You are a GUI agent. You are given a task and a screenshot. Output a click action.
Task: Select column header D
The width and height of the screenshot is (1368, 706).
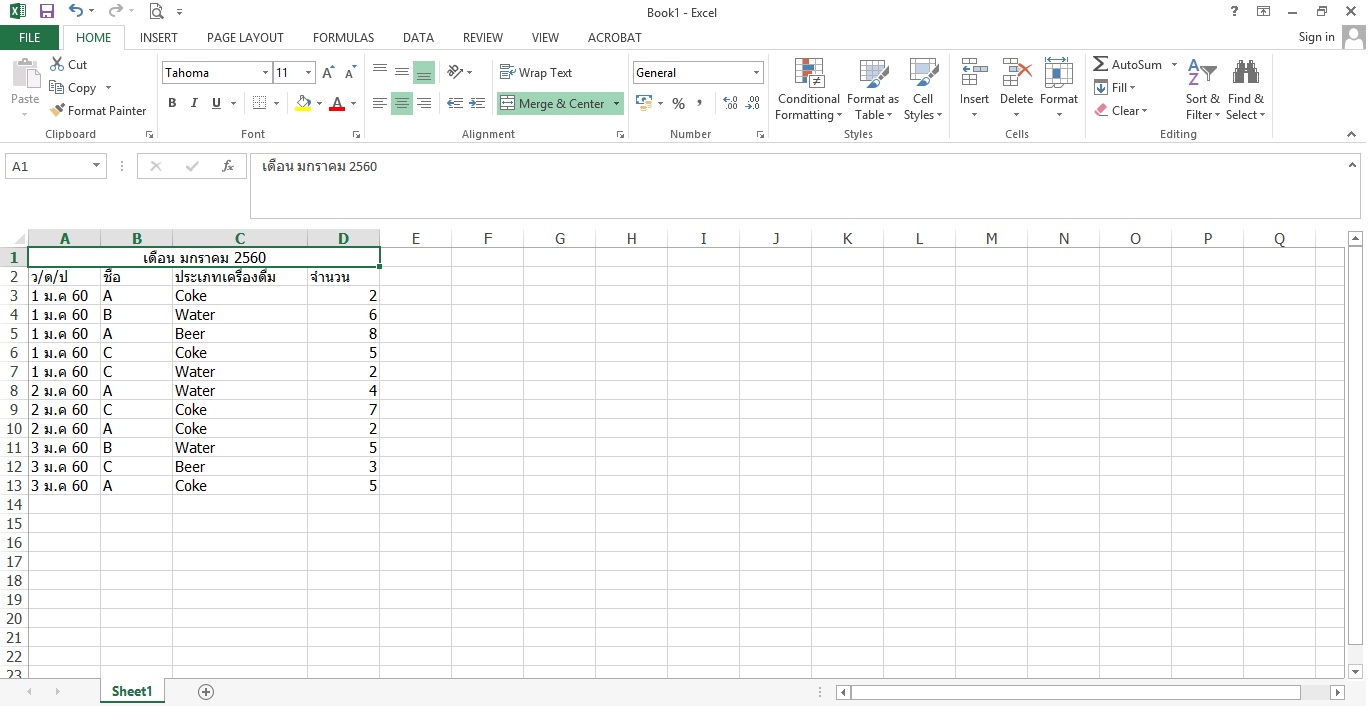point(343,238)
